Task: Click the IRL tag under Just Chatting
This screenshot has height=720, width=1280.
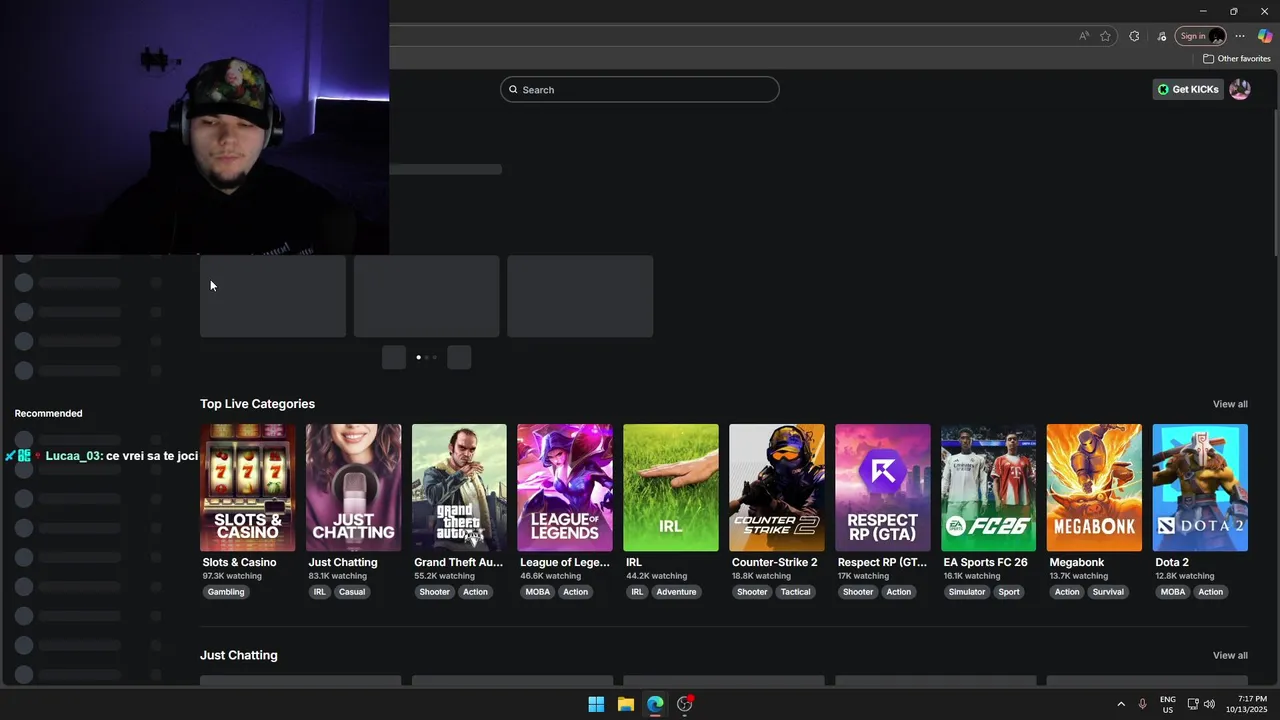Action: click(320, 592)
